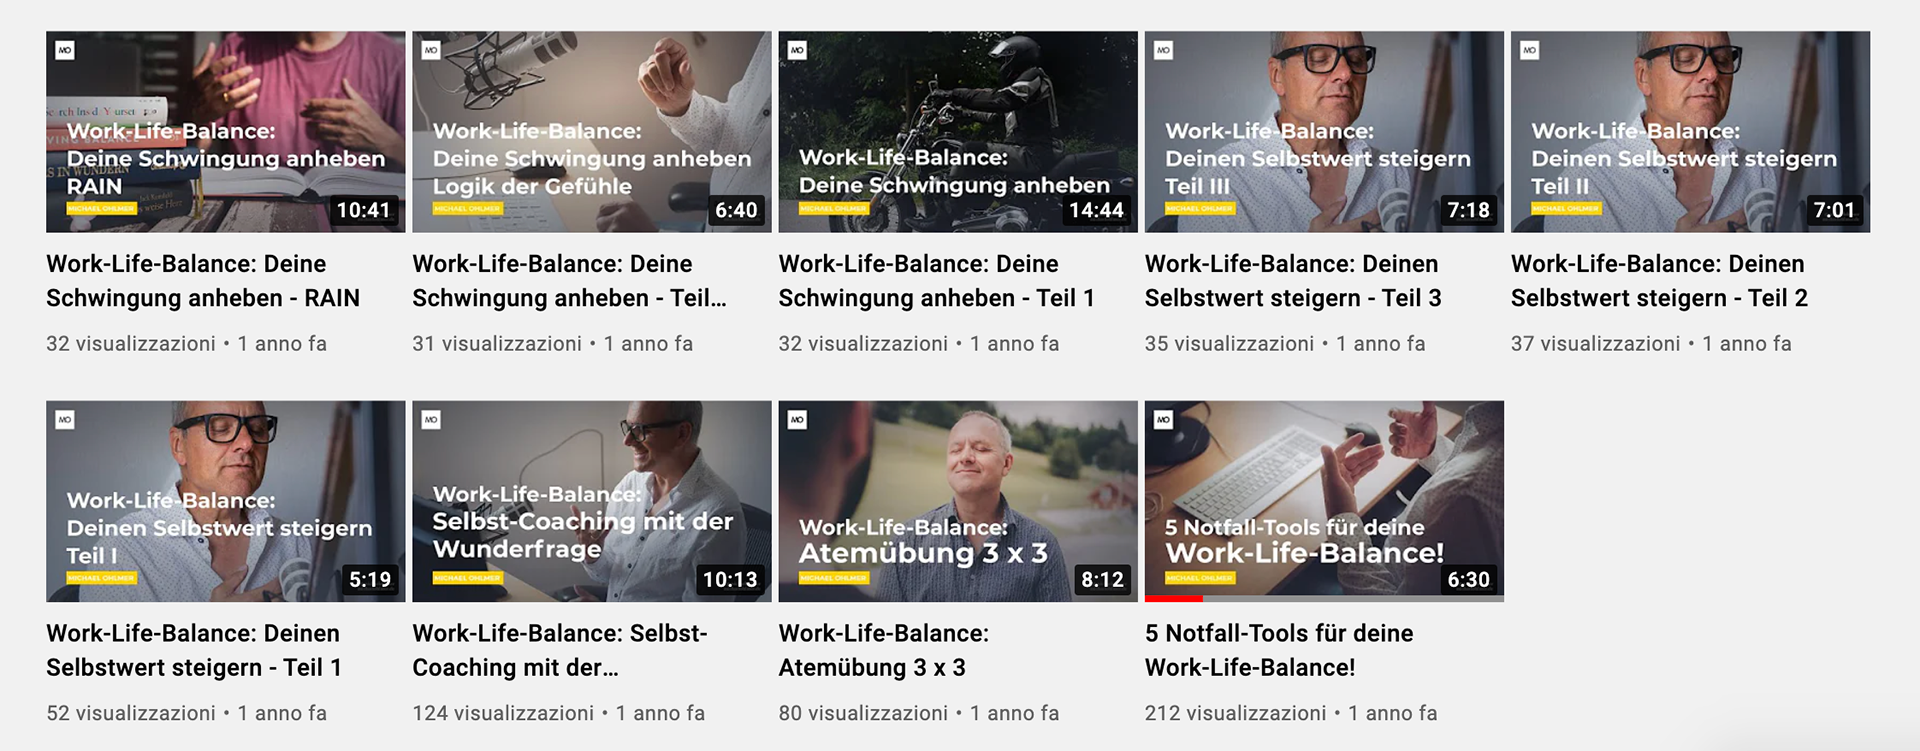Click title 'Deinen Selbstwert steigern - Teil 3'

coord(1293,281)
